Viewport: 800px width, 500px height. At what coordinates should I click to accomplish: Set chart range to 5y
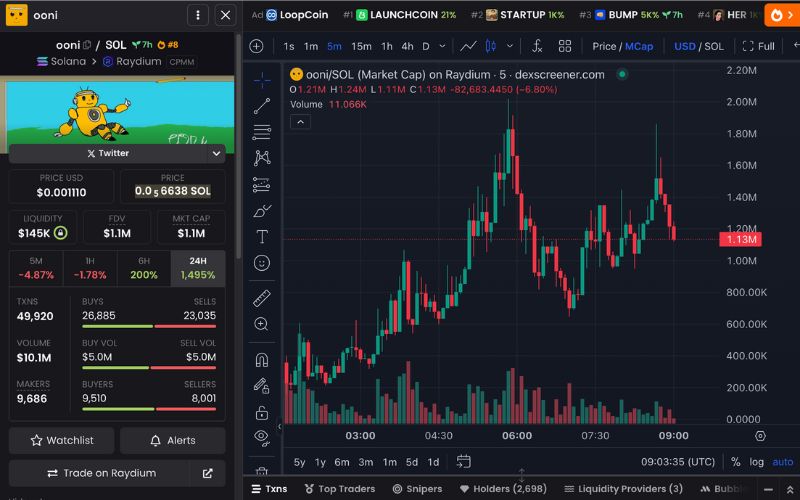coord(299,462)
